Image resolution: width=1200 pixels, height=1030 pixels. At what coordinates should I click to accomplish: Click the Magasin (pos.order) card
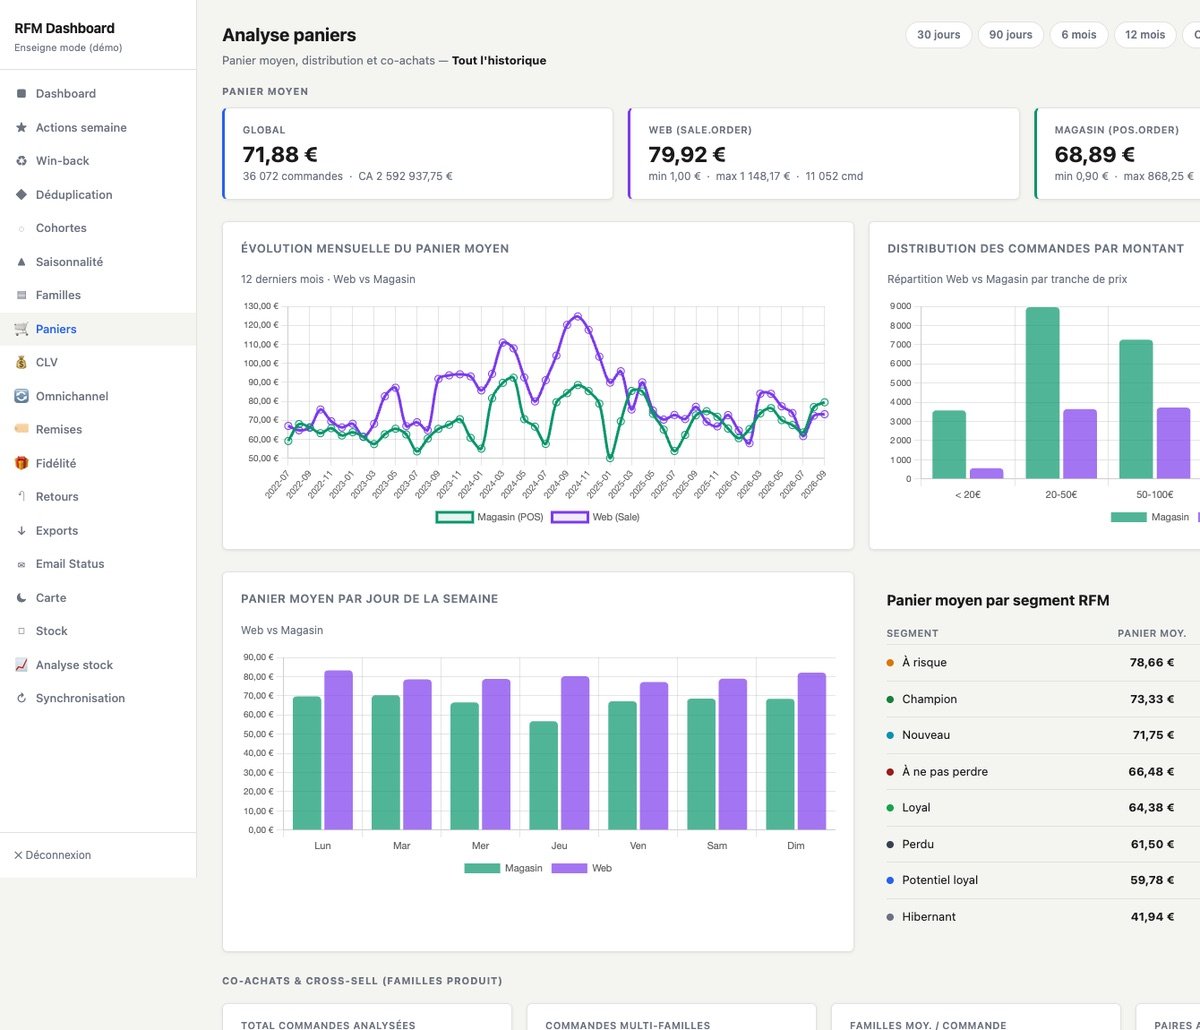[x=1117, y=154]
